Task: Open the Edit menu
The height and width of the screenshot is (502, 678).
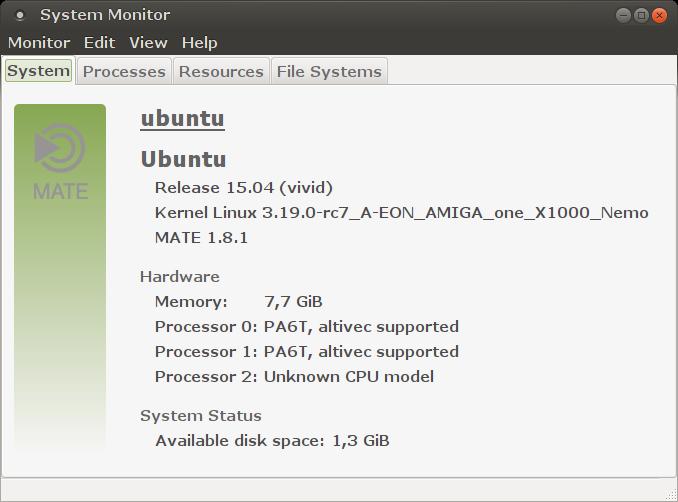Action: point(99,42)
